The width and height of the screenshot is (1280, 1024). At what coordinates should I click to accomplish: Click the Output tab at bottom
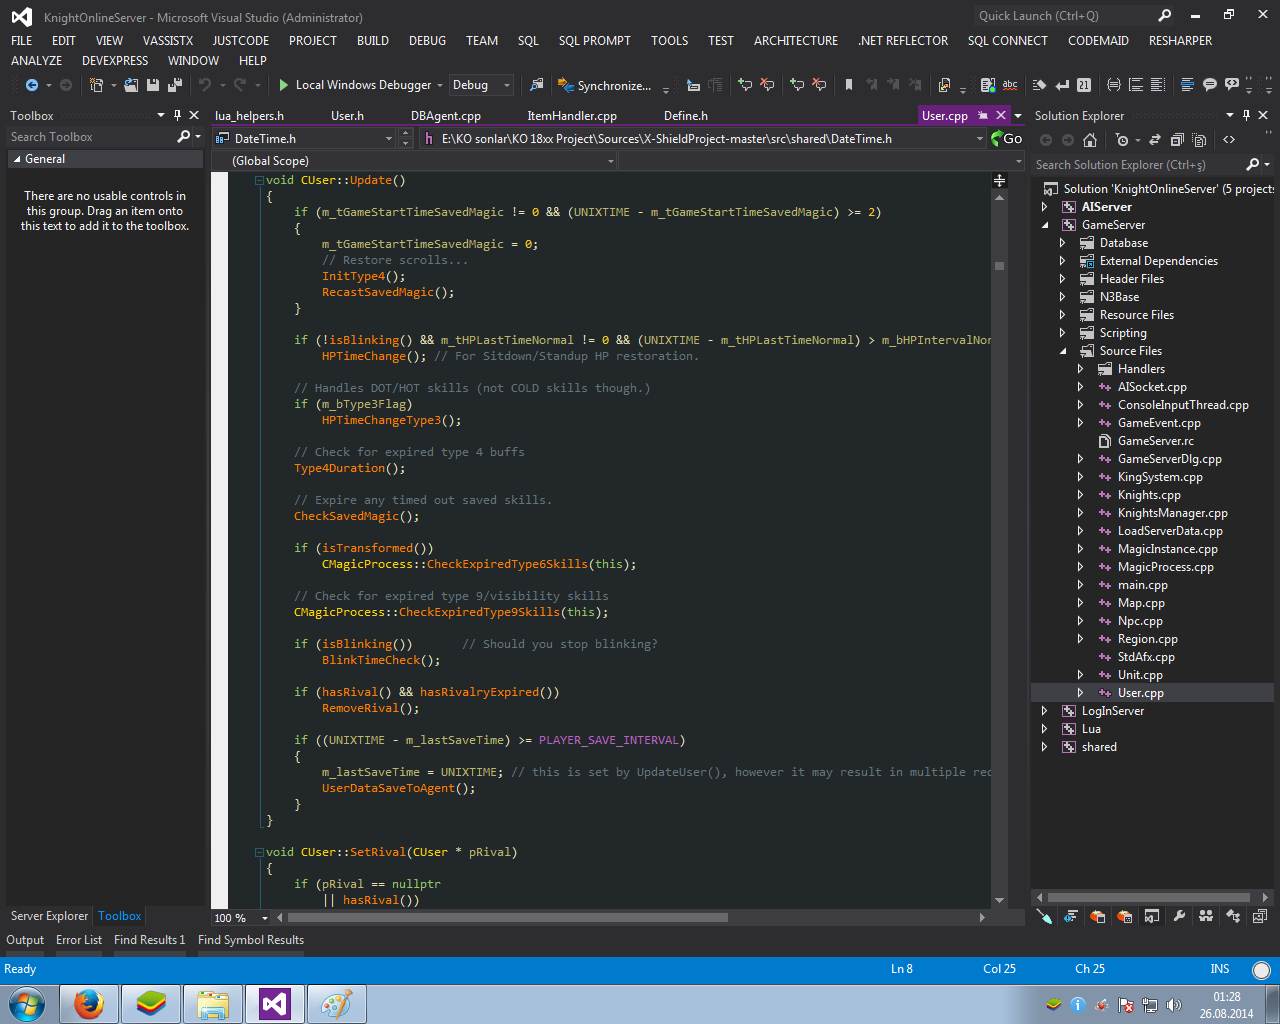tap(25, 940)
